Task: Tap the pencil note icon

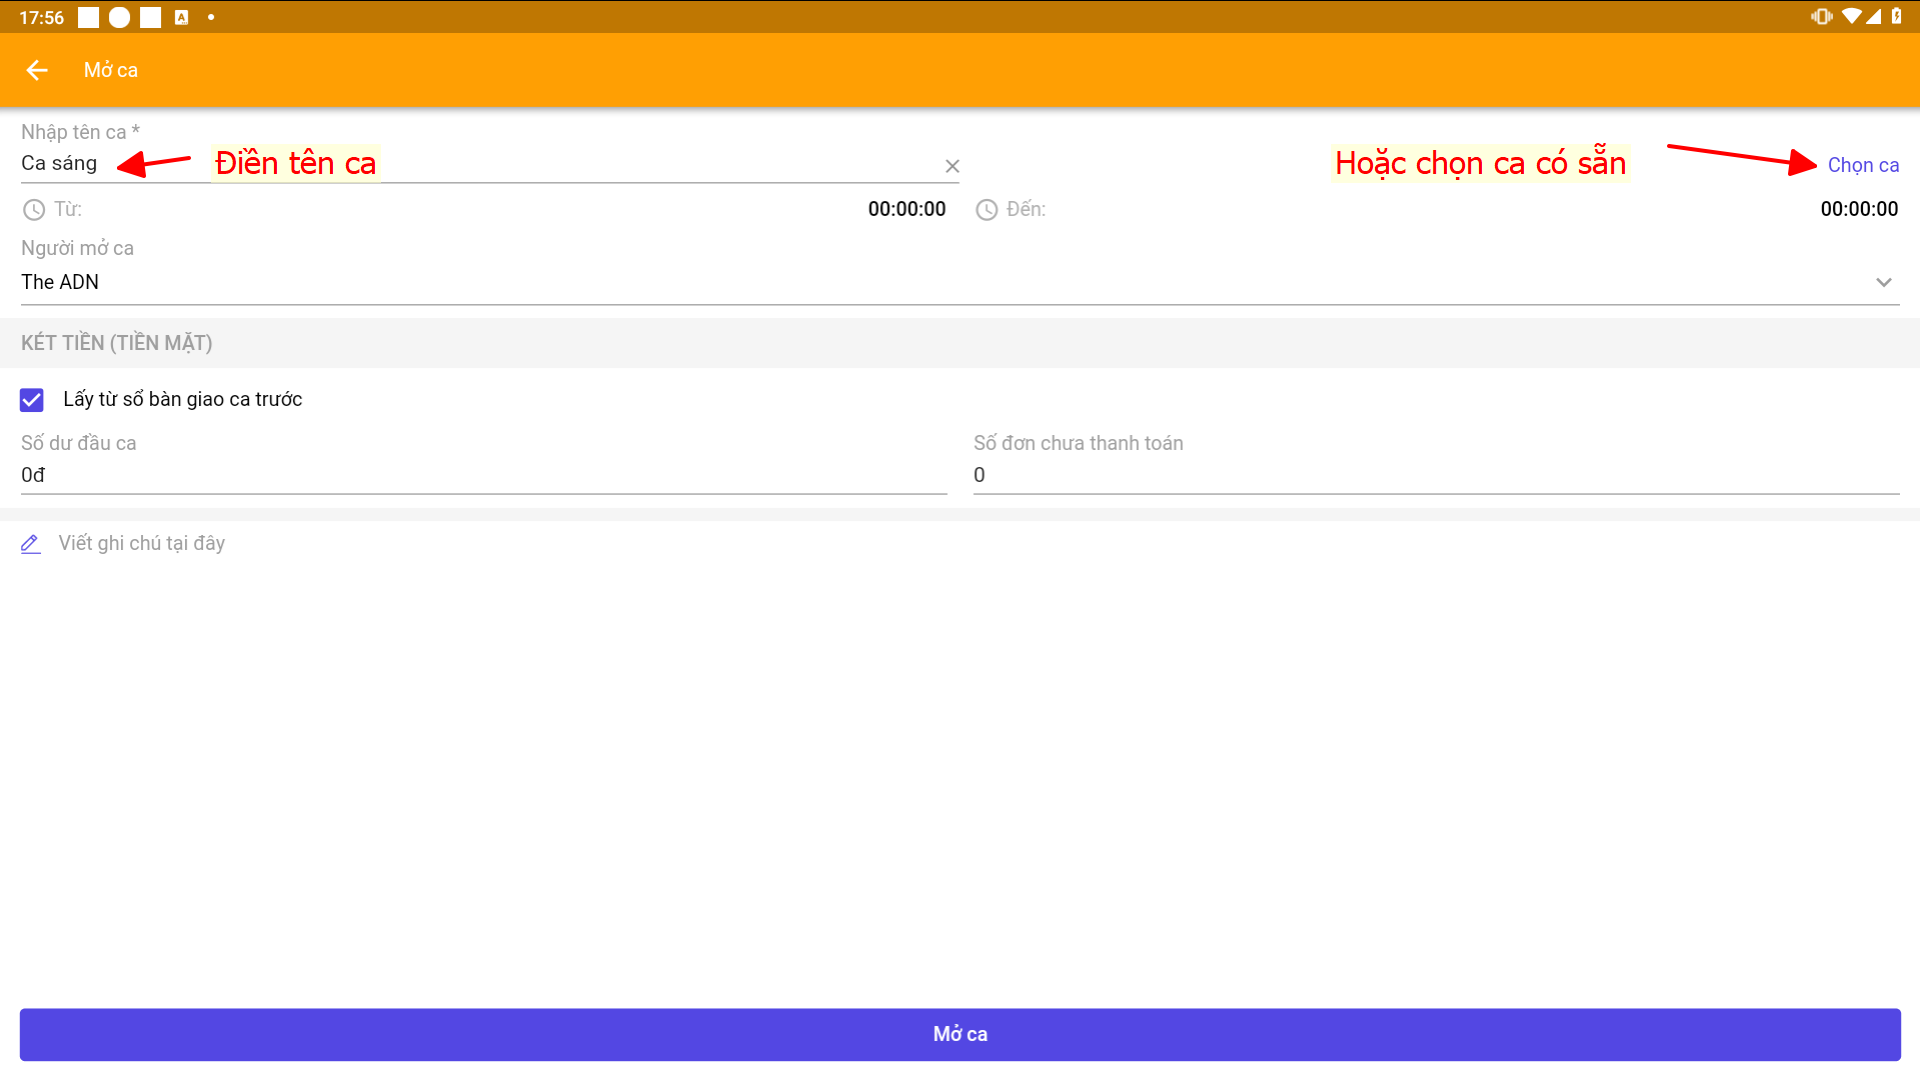Action: (x=31, y=544)
